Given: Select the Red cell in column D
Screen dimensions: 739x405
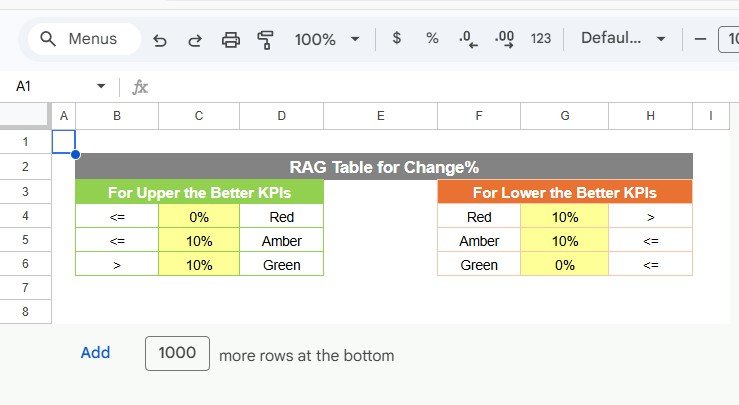Looking at the screenshot, I should click(x=281, y=217).
